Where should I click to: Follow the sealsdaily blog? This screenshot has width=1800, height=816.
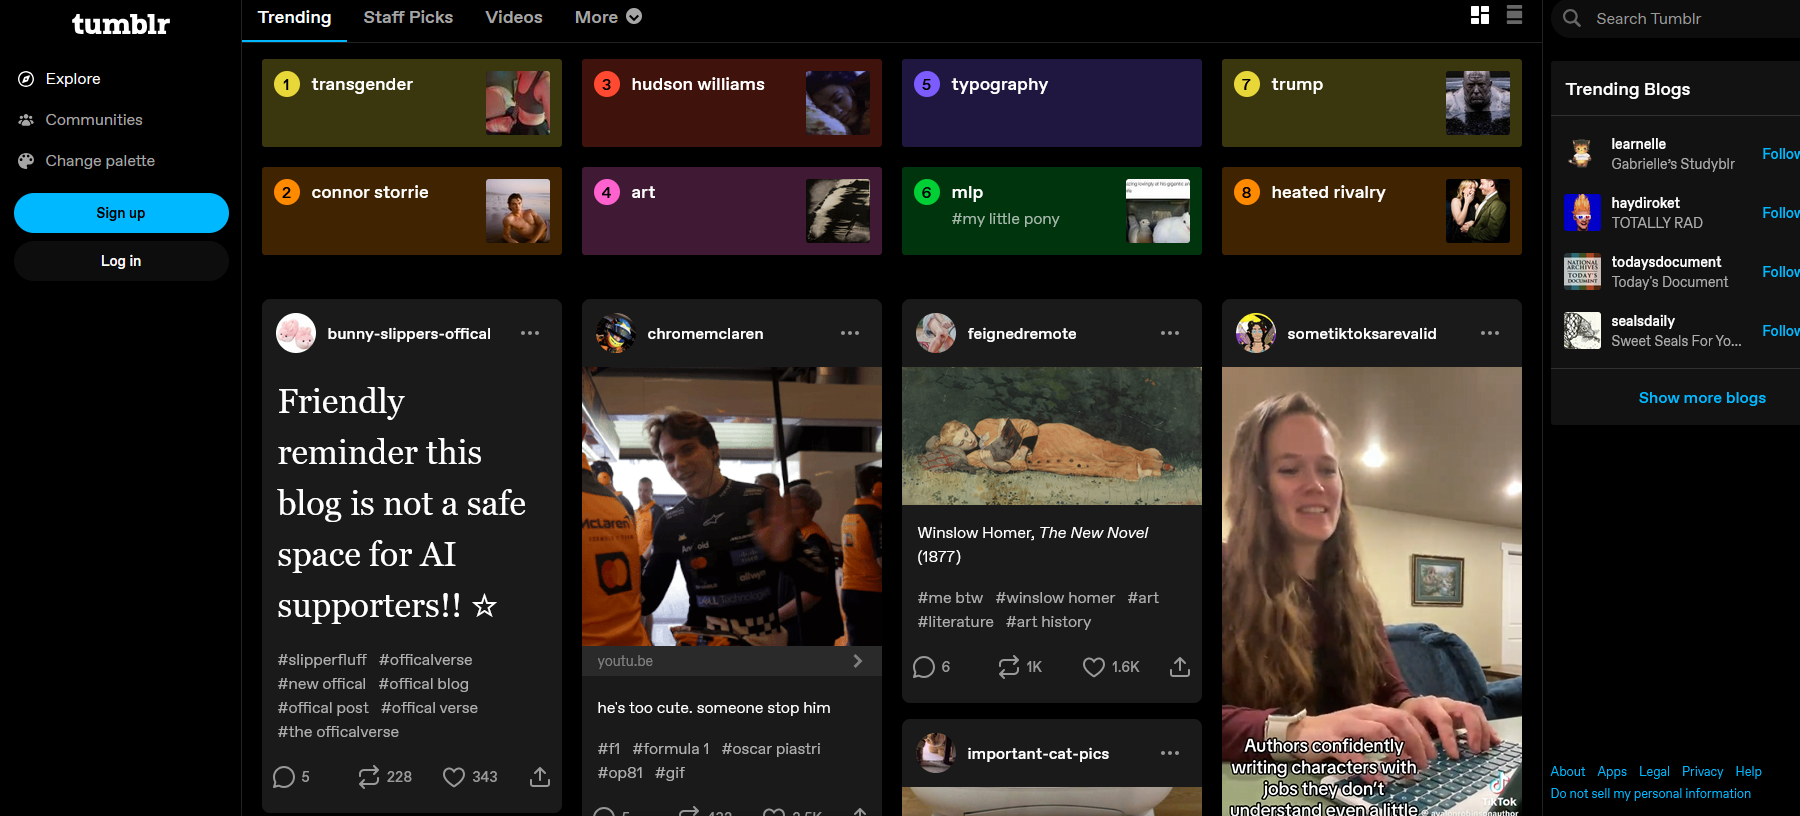[x=1780, y=331]
